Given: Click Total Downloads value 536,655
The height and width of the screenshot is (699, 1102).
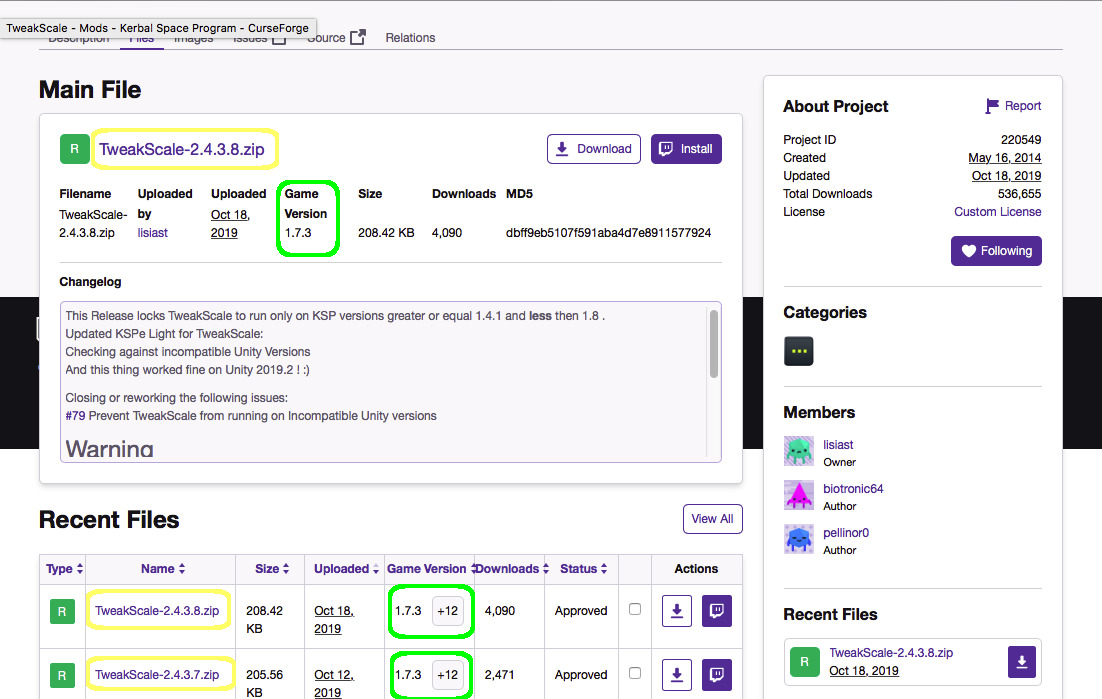Looking at the screenshot, I should point(1020,194).
